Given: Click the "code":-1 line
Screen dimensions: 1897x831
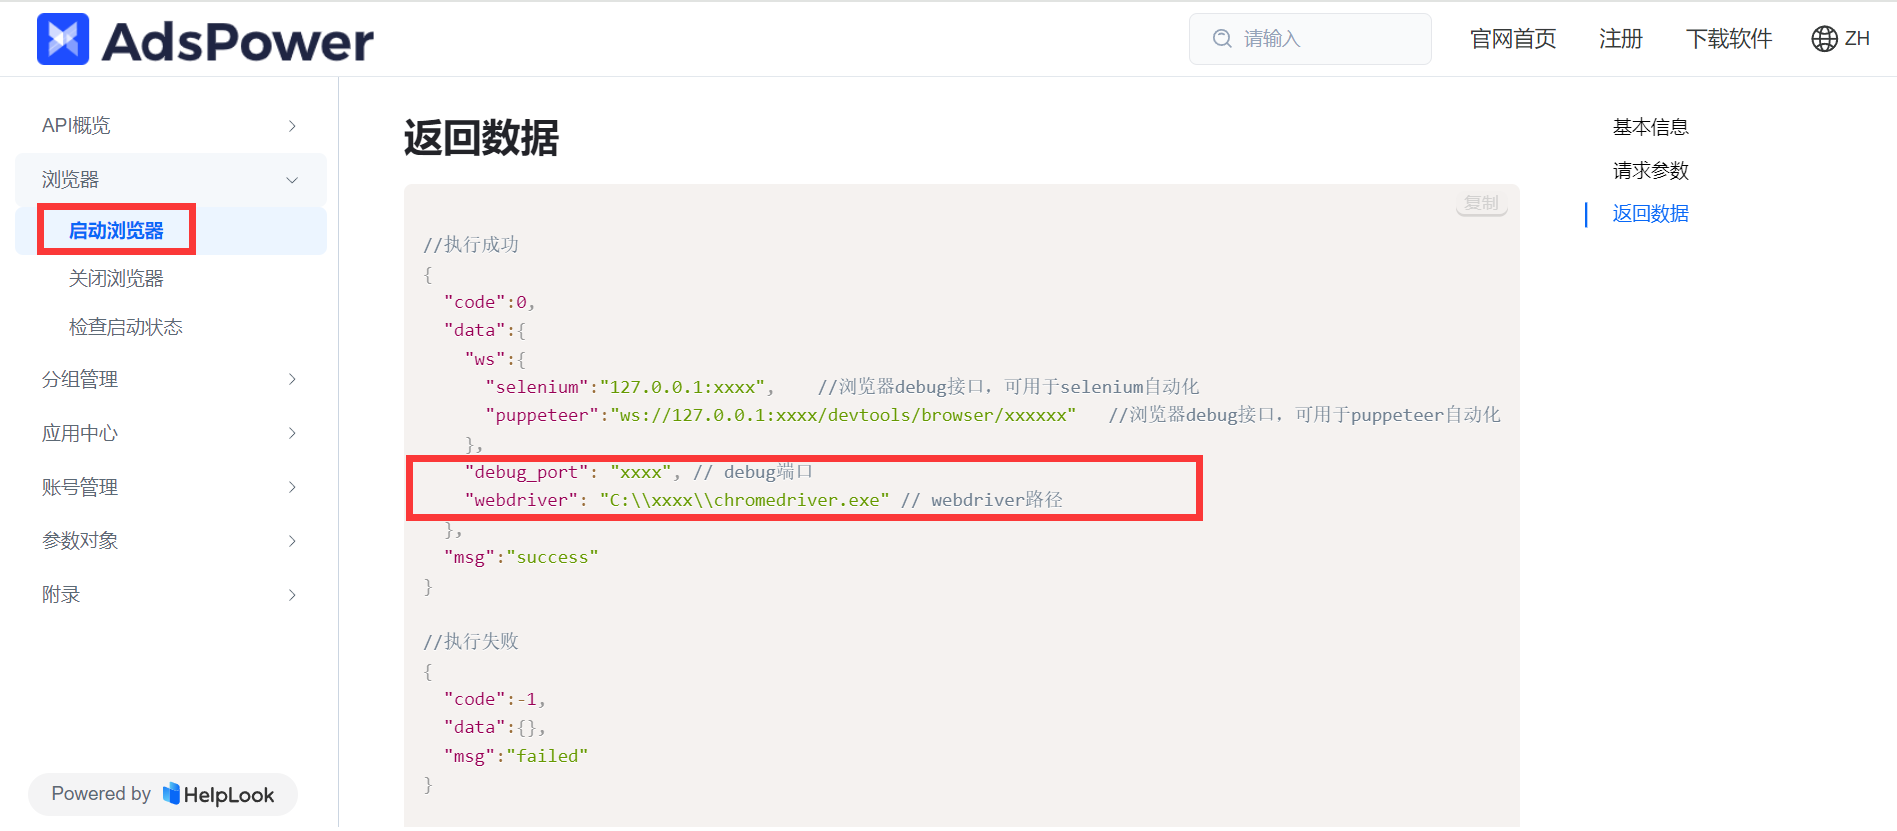Looking at the screenshot, I should coord(495,699).
